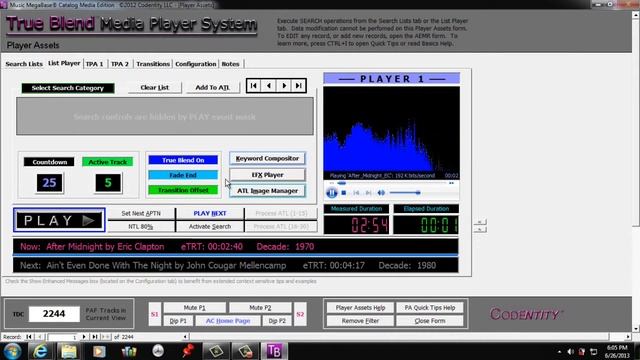
Task: Click Set Next APTN button
Action: point(141,213)
